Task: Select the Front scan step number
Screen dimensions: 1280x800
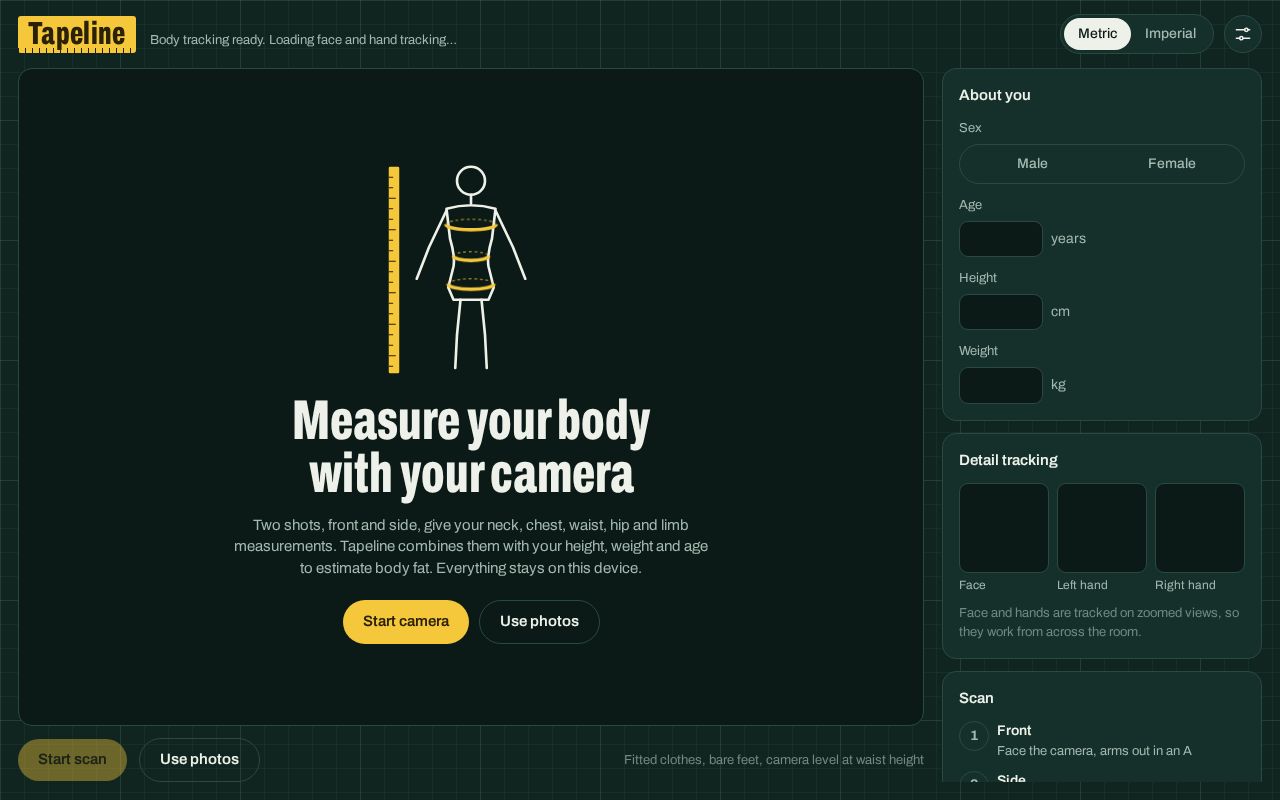Action: pos(974,736)
